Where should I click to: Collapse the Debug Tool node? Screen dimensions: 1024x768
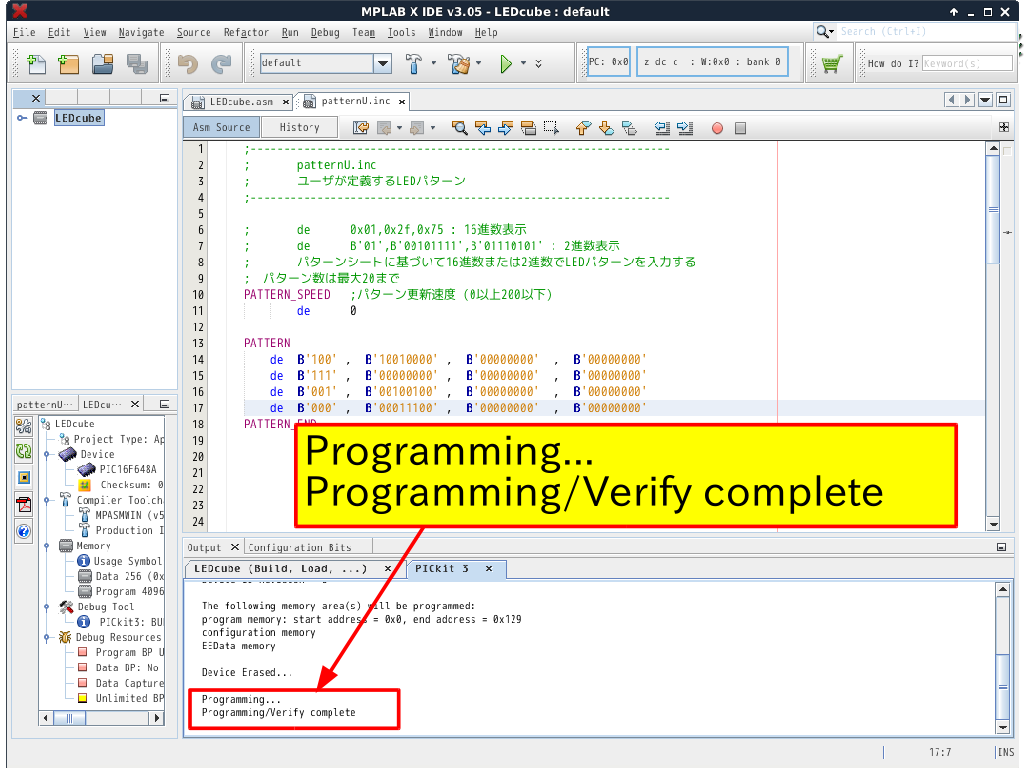46,607
